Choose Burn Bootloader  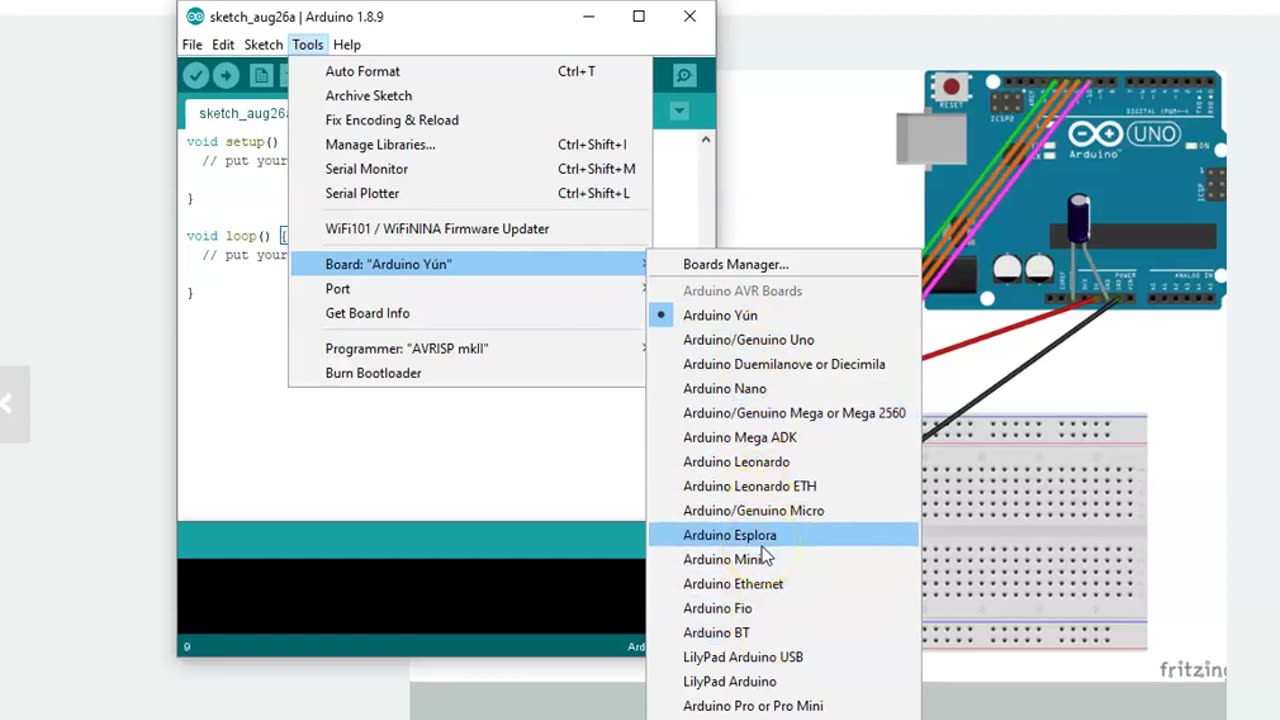pos(470,373)
